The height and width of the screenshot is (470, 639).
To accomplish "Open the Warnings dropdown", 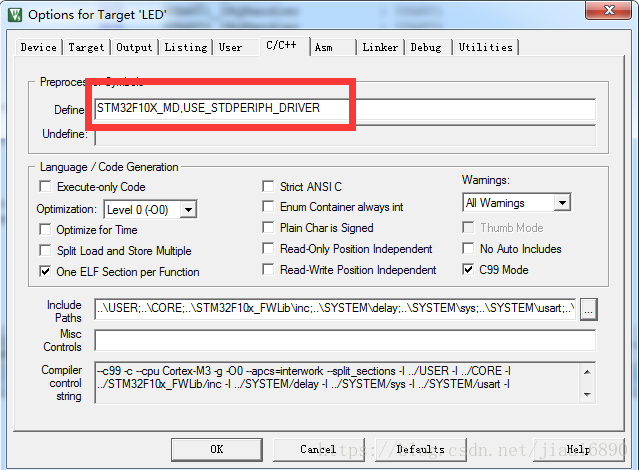I will 562,203.
